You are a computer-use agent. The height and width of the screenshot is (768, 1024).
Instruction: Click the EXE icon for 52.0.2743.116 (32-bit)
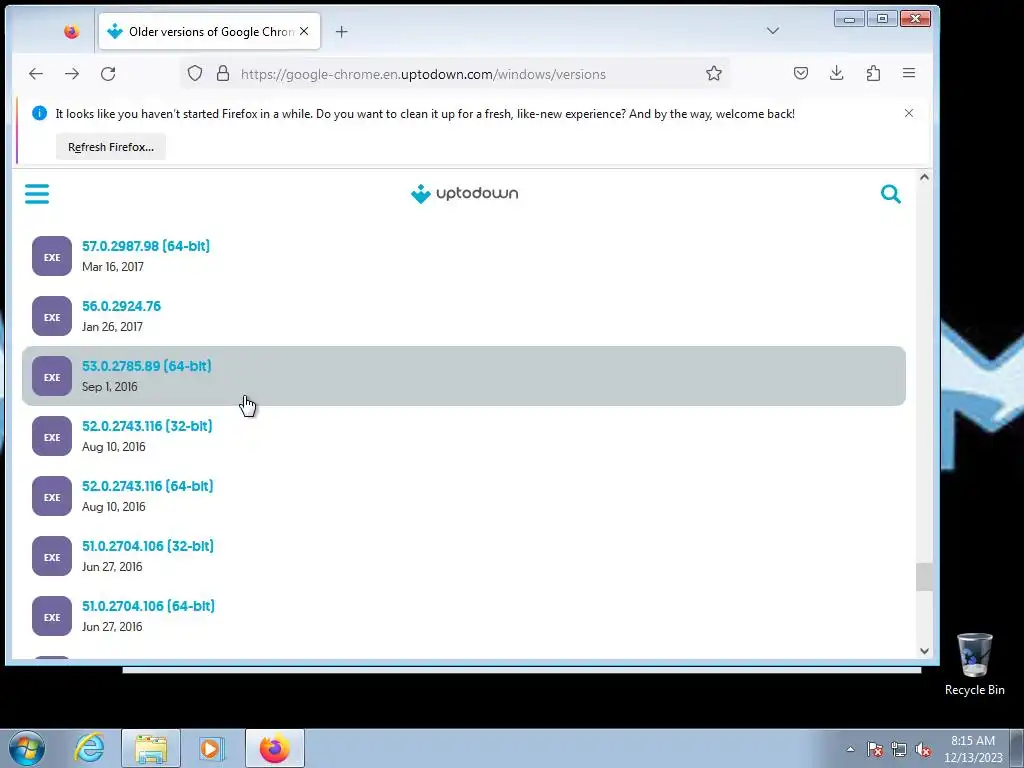click(x=52, y=436)
